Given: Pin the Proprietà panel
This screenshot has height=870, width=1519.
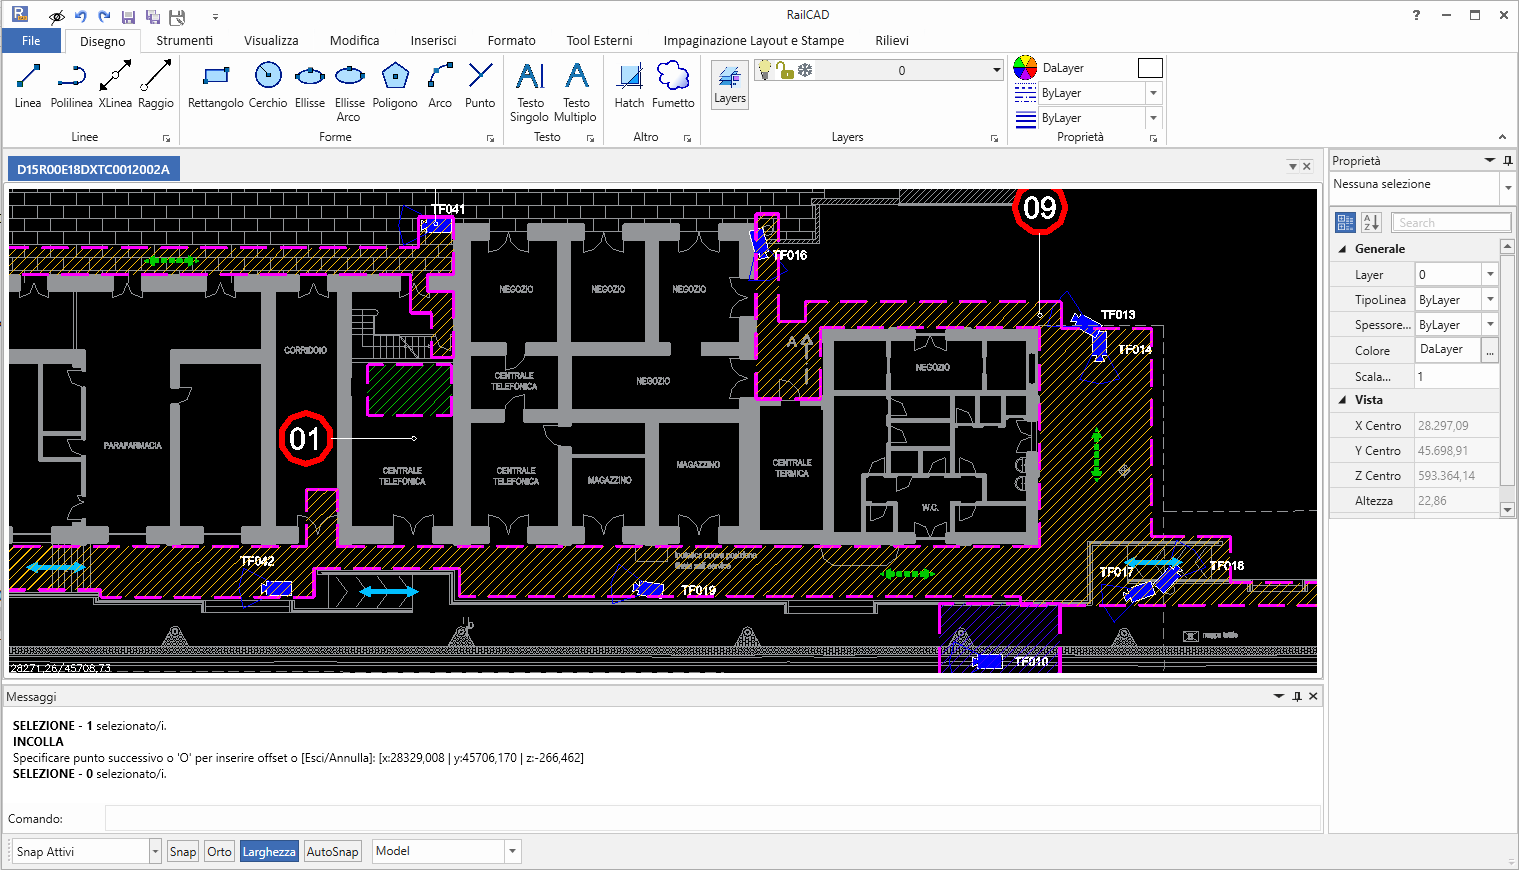Looking at the screenshot, I should point(1508,160).
